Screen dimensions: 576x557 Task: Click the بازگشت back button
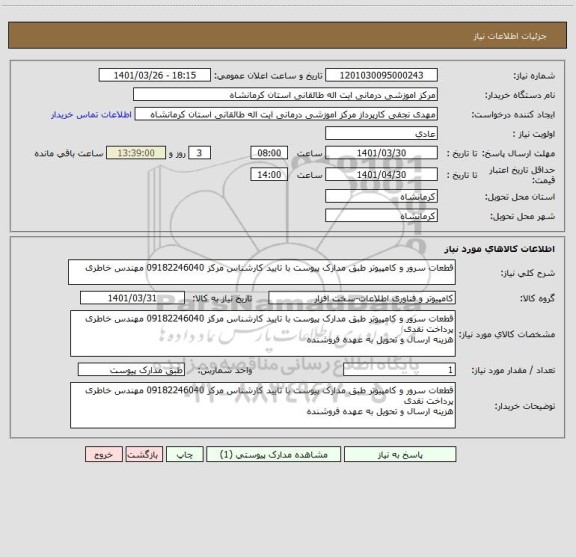144,454
